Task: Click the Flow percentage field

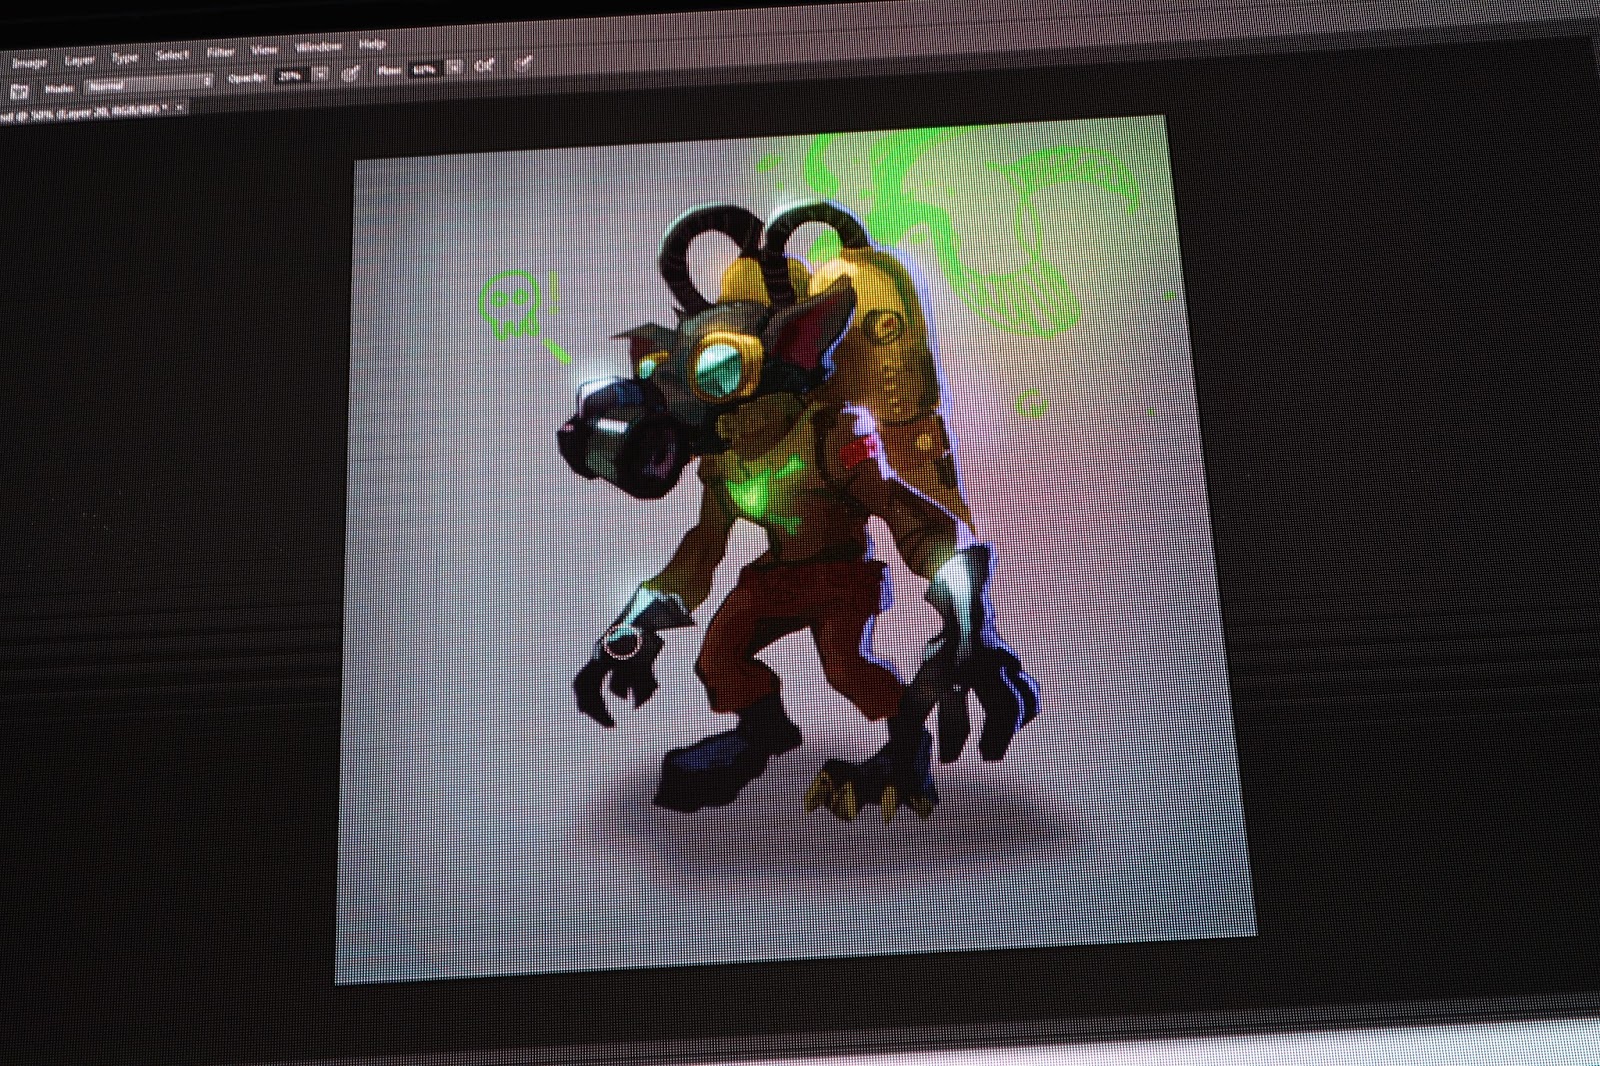Action: [424, 70]
